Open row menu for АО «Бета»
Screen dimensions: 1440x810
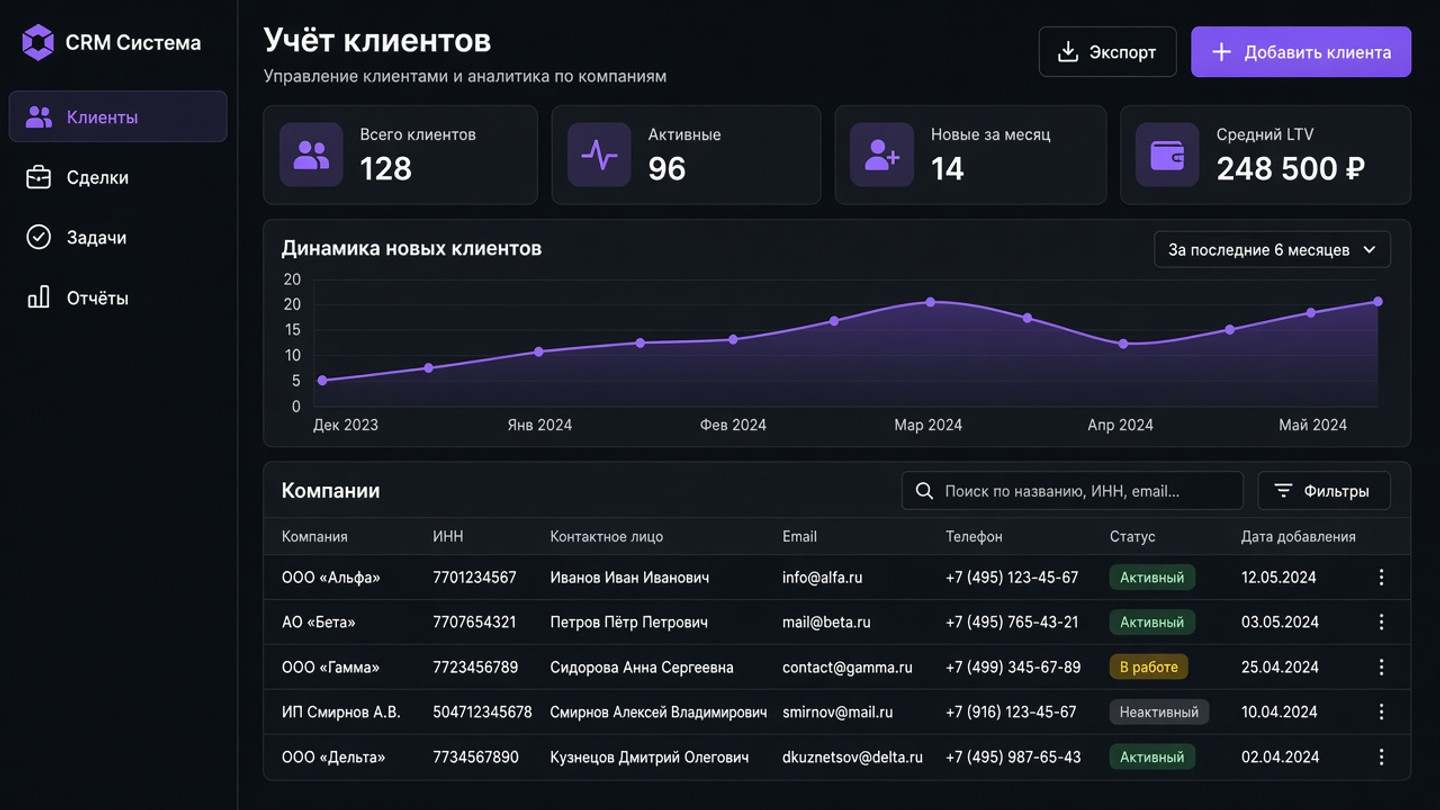pos(1381,622)
